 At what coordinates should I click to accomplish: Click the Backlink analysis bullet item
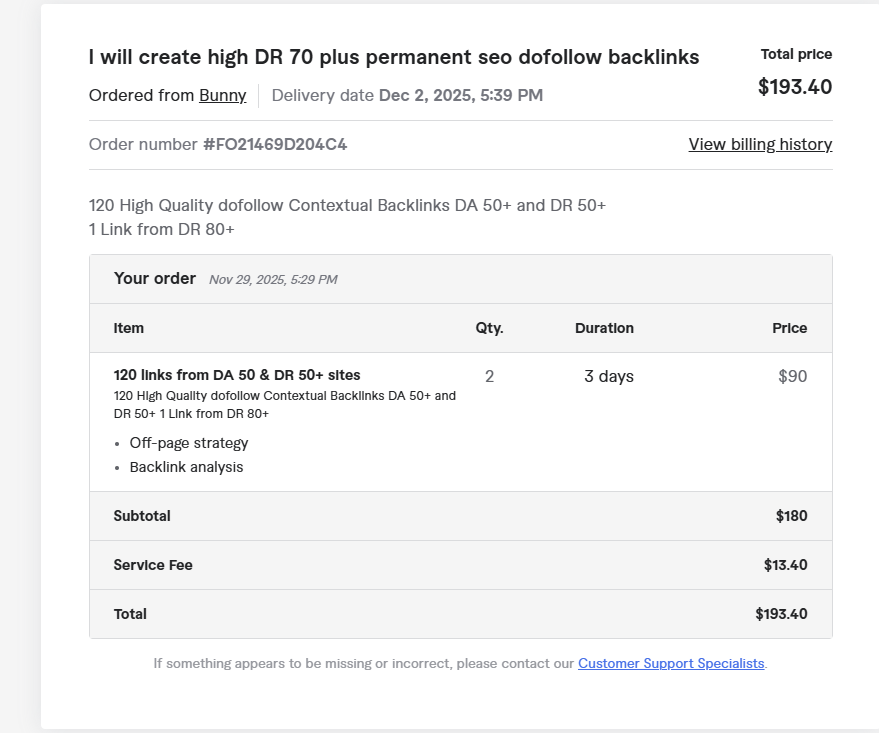pyautogui.click(x=186, y=467)
